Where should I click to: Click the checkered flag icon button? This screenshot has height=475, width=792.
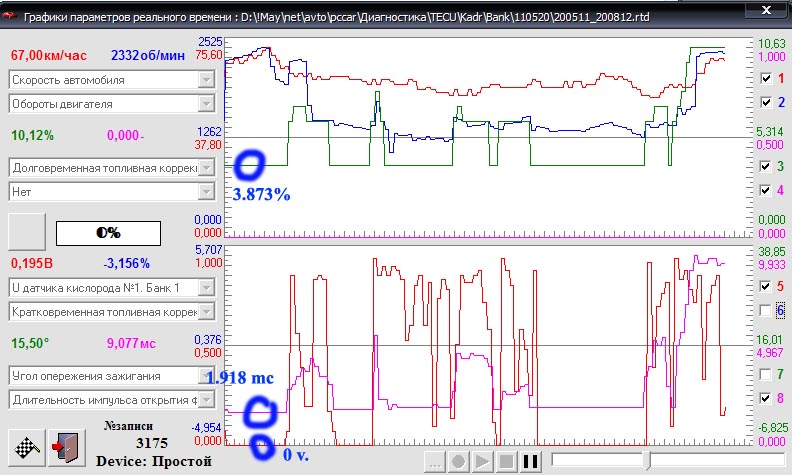coord(25,447)
